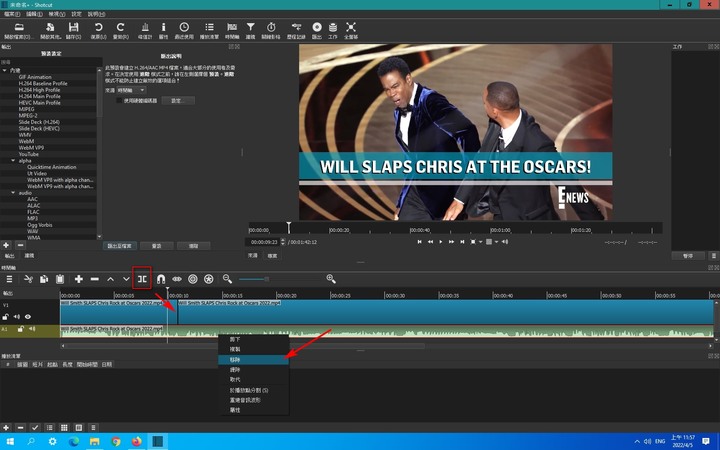This screenshot has width=720, height=450.
Task: Save project with floppy disk icon
Action: tap(73, 28)
